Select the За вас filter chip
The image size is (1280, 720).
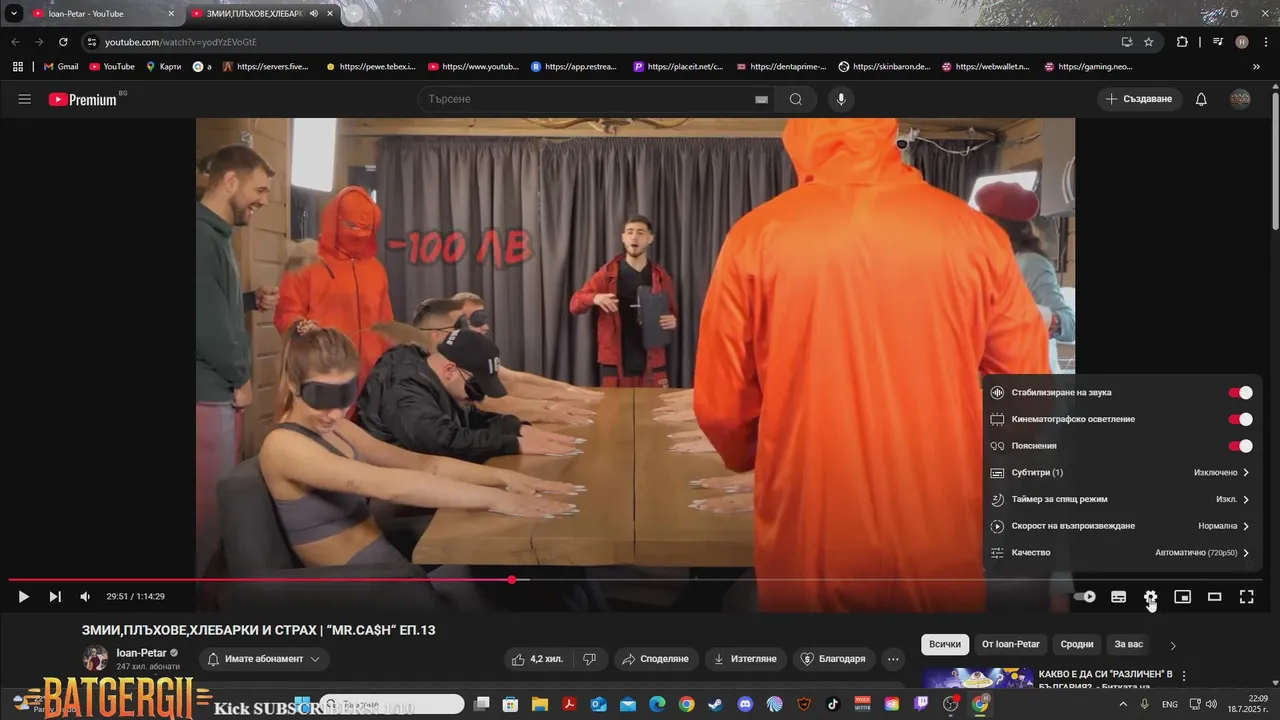pos(1128,645)
